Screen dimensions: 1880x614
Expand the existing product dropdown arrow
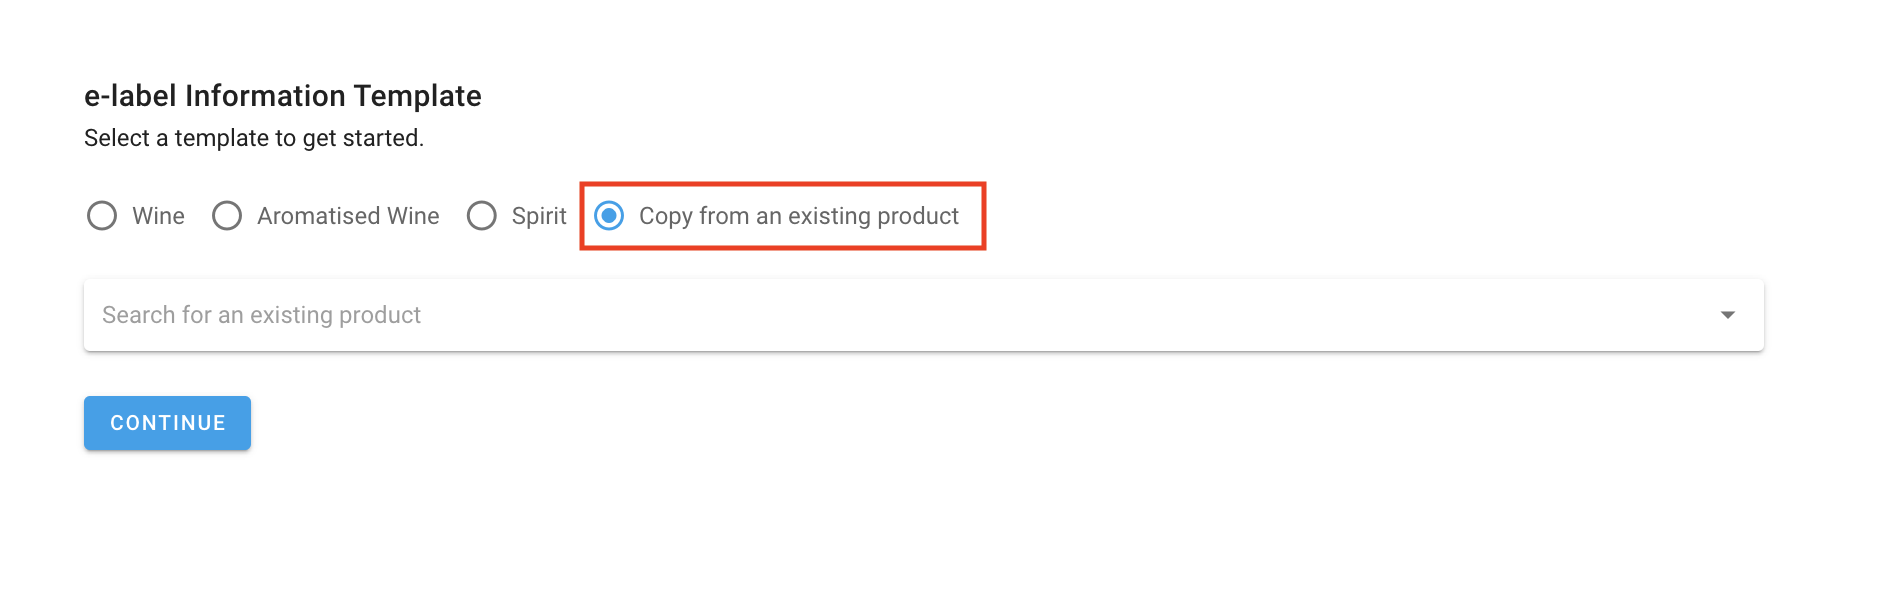pyautogui.click(x=1727, y=315)
